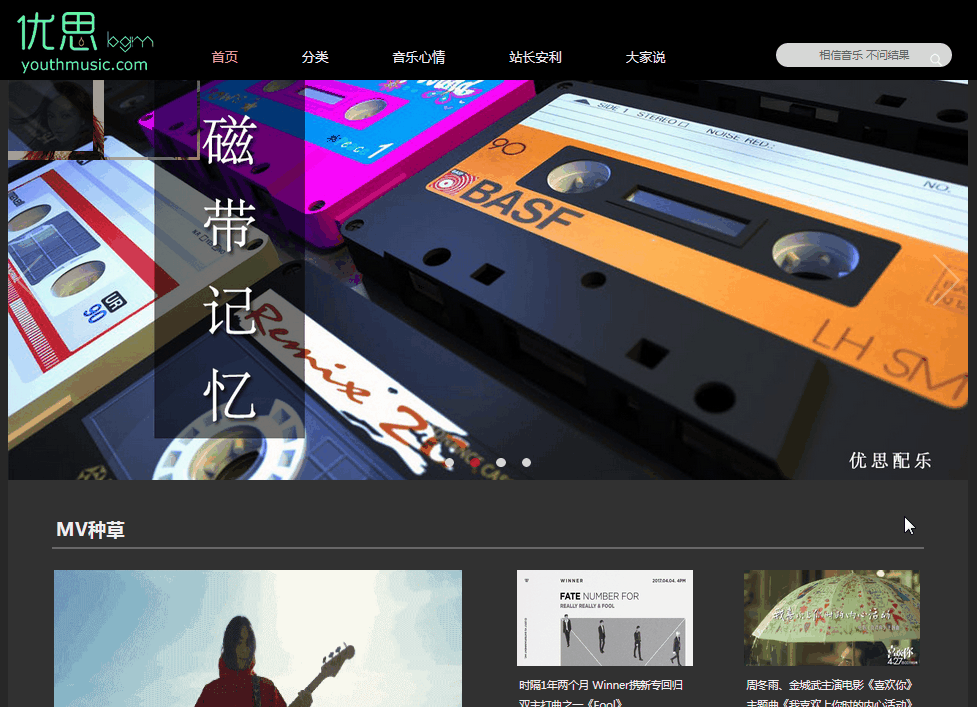Viewport: 977px width, 707px height.
Task: Select the fourth carousel dot
Action: coord(527,462)
